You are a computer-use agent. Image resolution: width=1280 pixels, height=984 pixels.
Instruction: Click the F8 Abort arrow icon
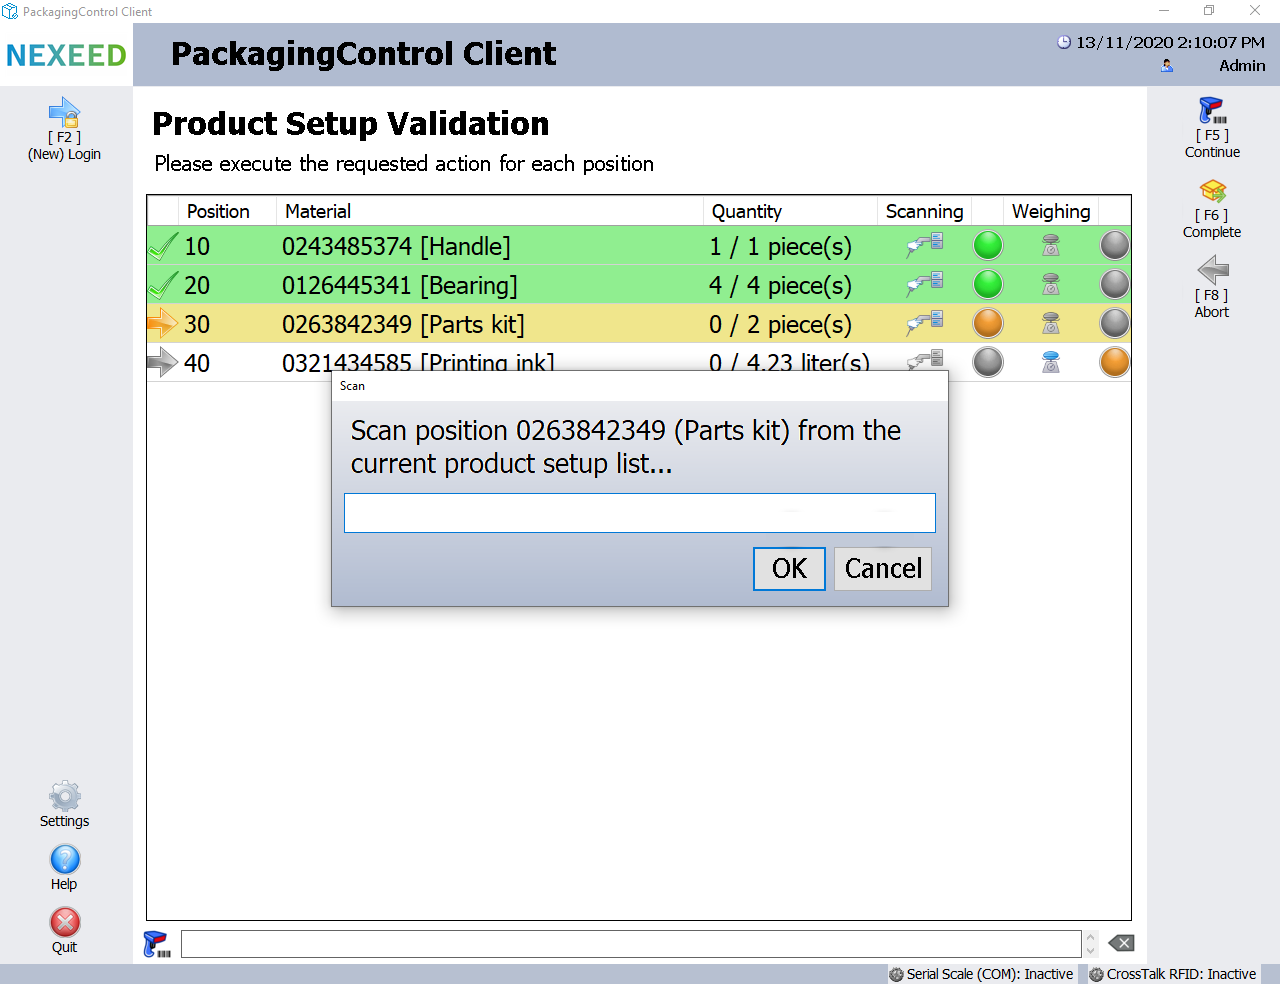(x=1212, y=270)
